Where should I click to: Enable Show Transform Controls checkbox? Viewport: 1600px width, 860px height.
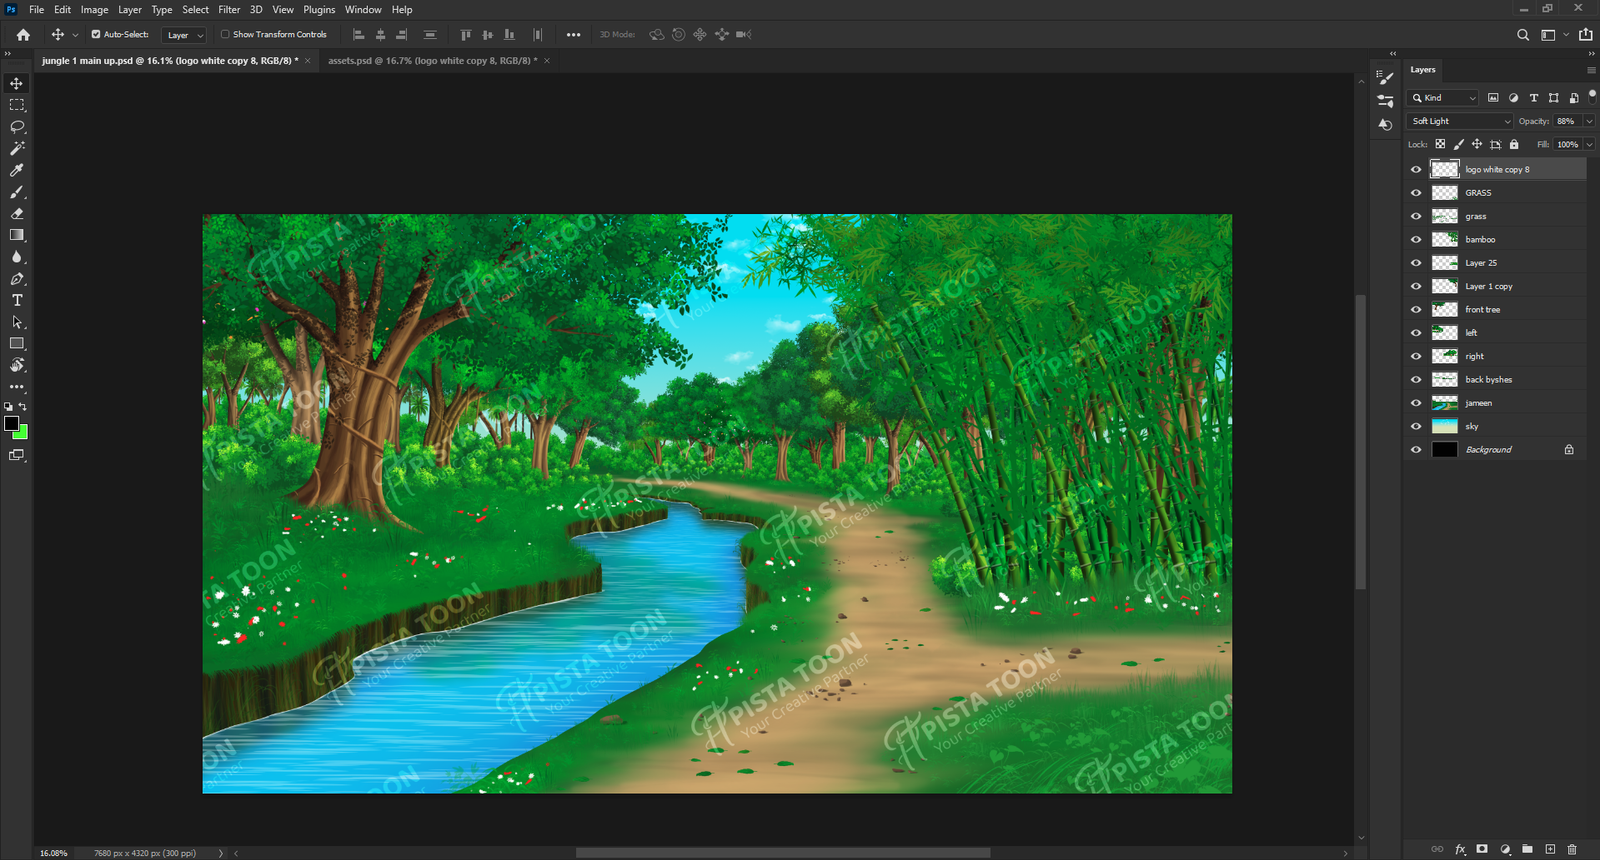tap(226, 34)
